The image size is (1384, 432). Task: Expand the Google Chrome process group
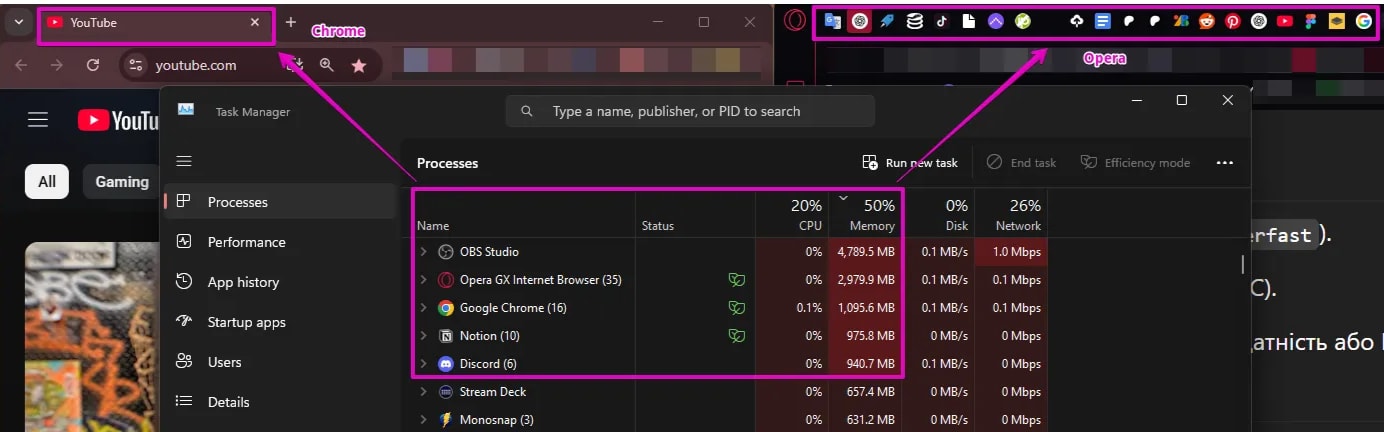[x=423, y=308]
